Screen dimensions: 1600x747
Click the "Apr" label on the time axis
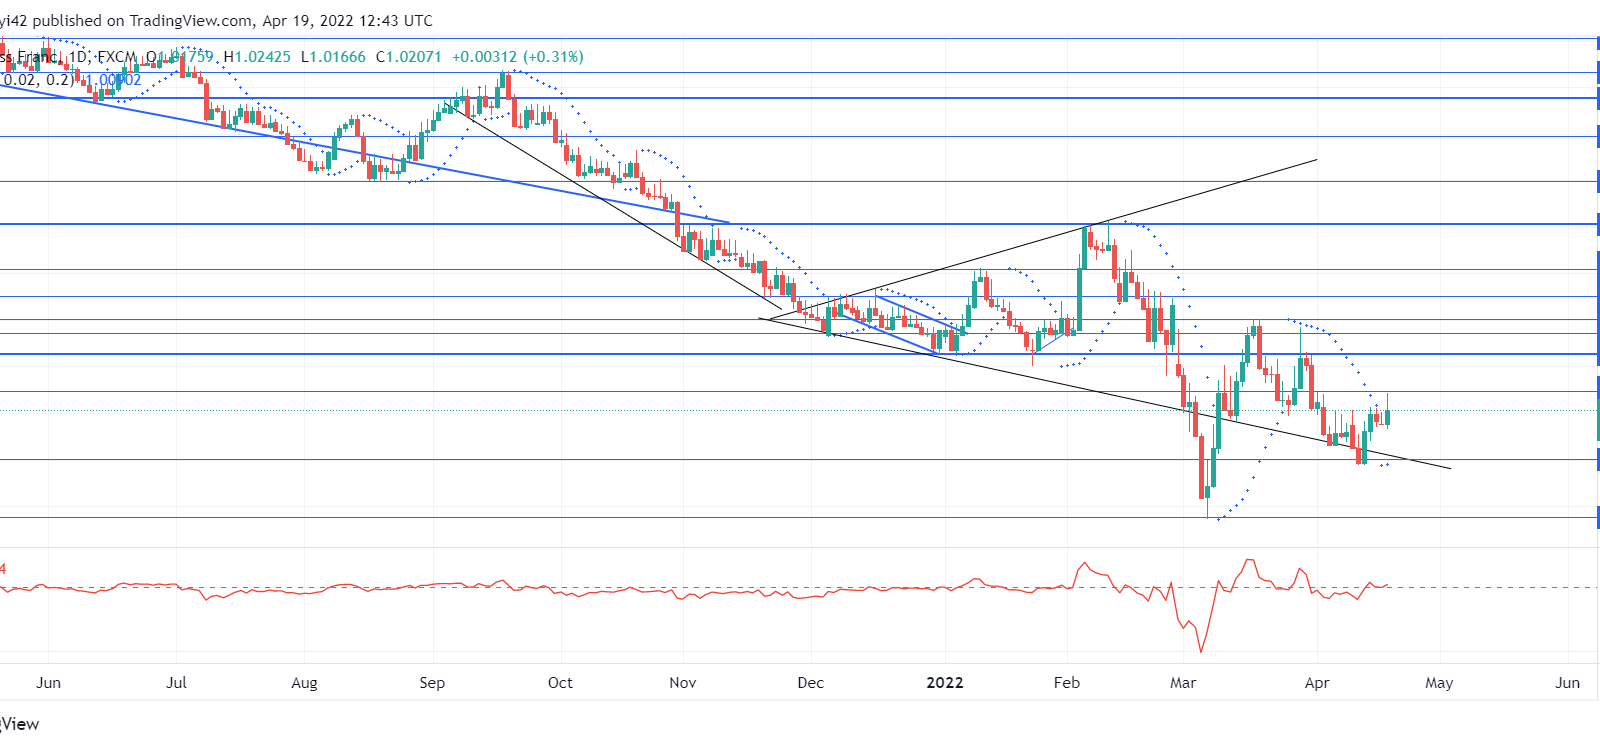[1317, 683]
